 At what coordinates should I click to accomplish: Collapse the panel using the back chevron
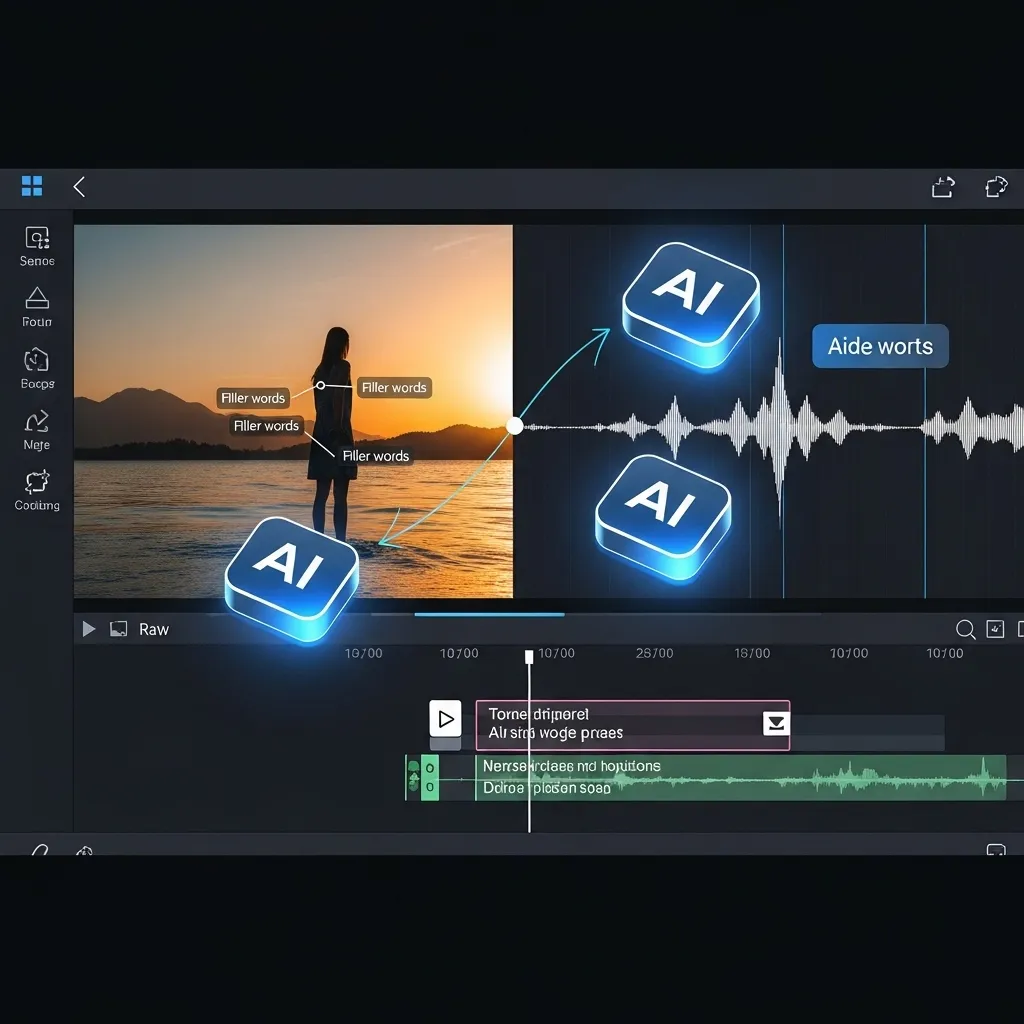click(79, 186)
